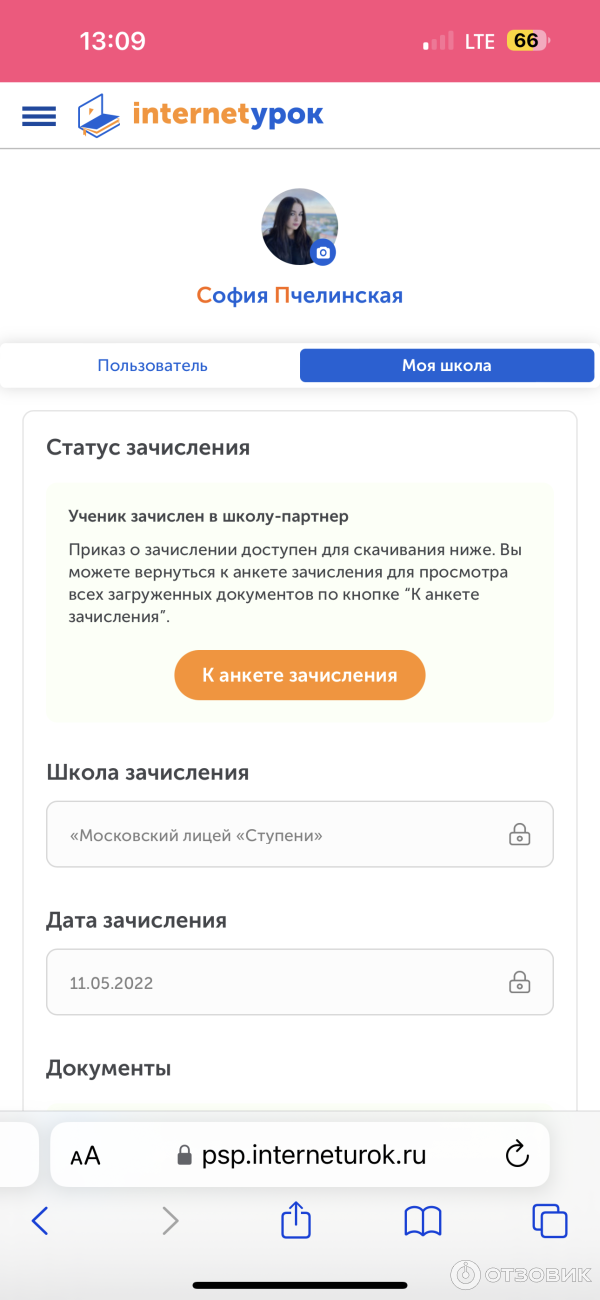
Task: Tap the camera icon on avatar
Action: coord(323,253)
